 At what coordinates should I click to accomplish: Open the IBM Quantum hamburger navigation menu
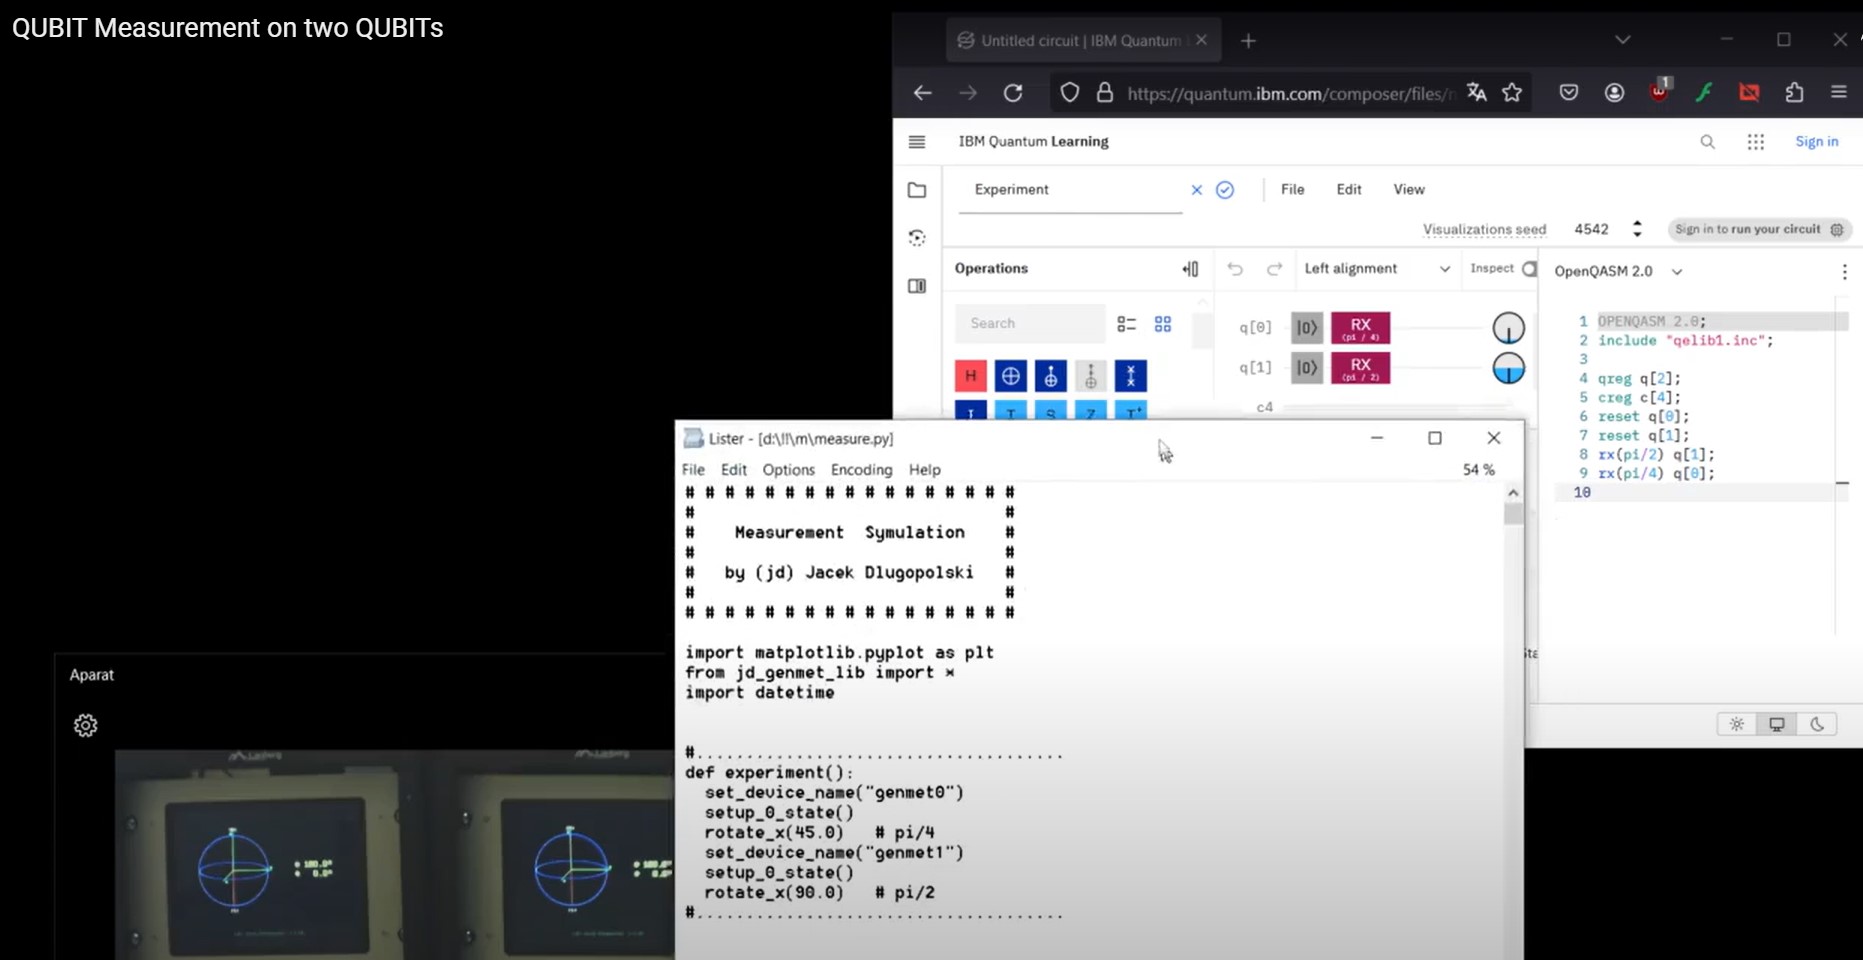coord(917,141)
